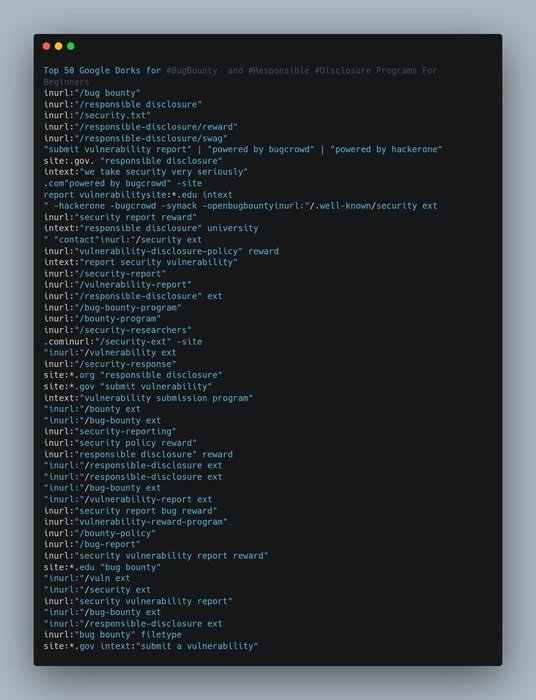Click the inurl:"bug bounty" filetype line
This screenshot has width=536, height=700.
click(x=112, y=634)
